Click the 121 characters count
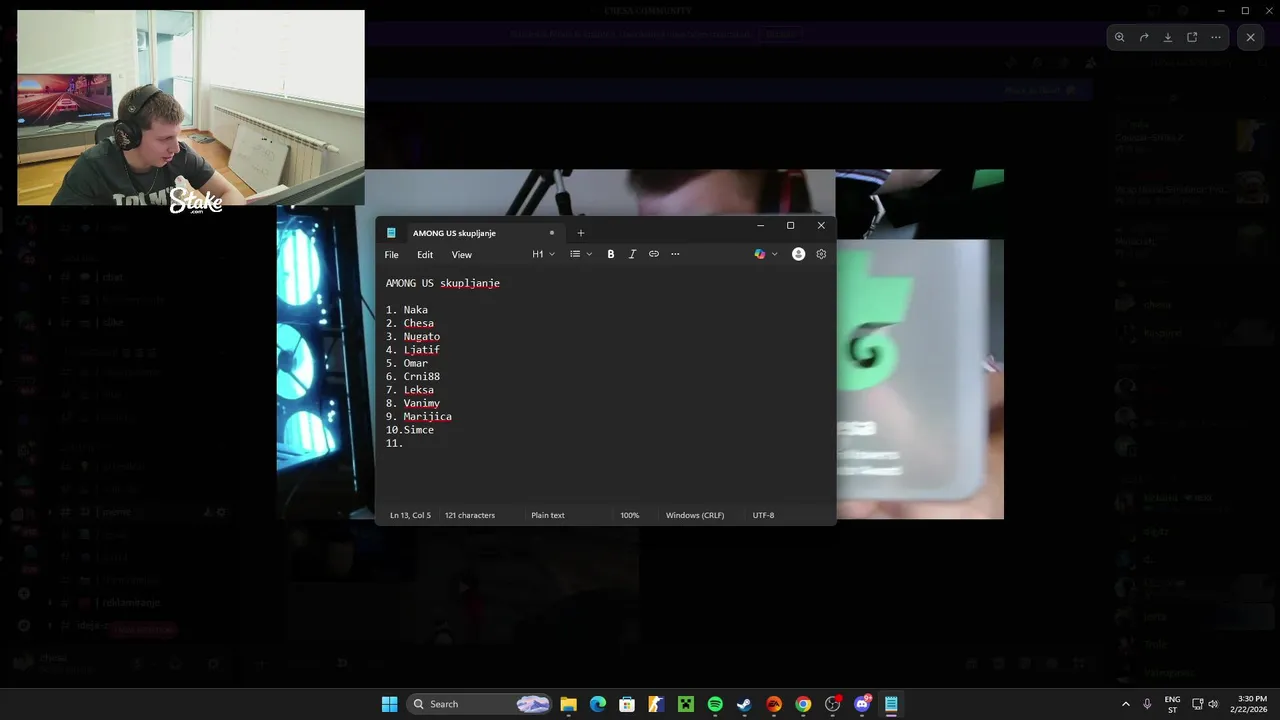This screenshot has height=720, width=1280. tap(470, 515)
